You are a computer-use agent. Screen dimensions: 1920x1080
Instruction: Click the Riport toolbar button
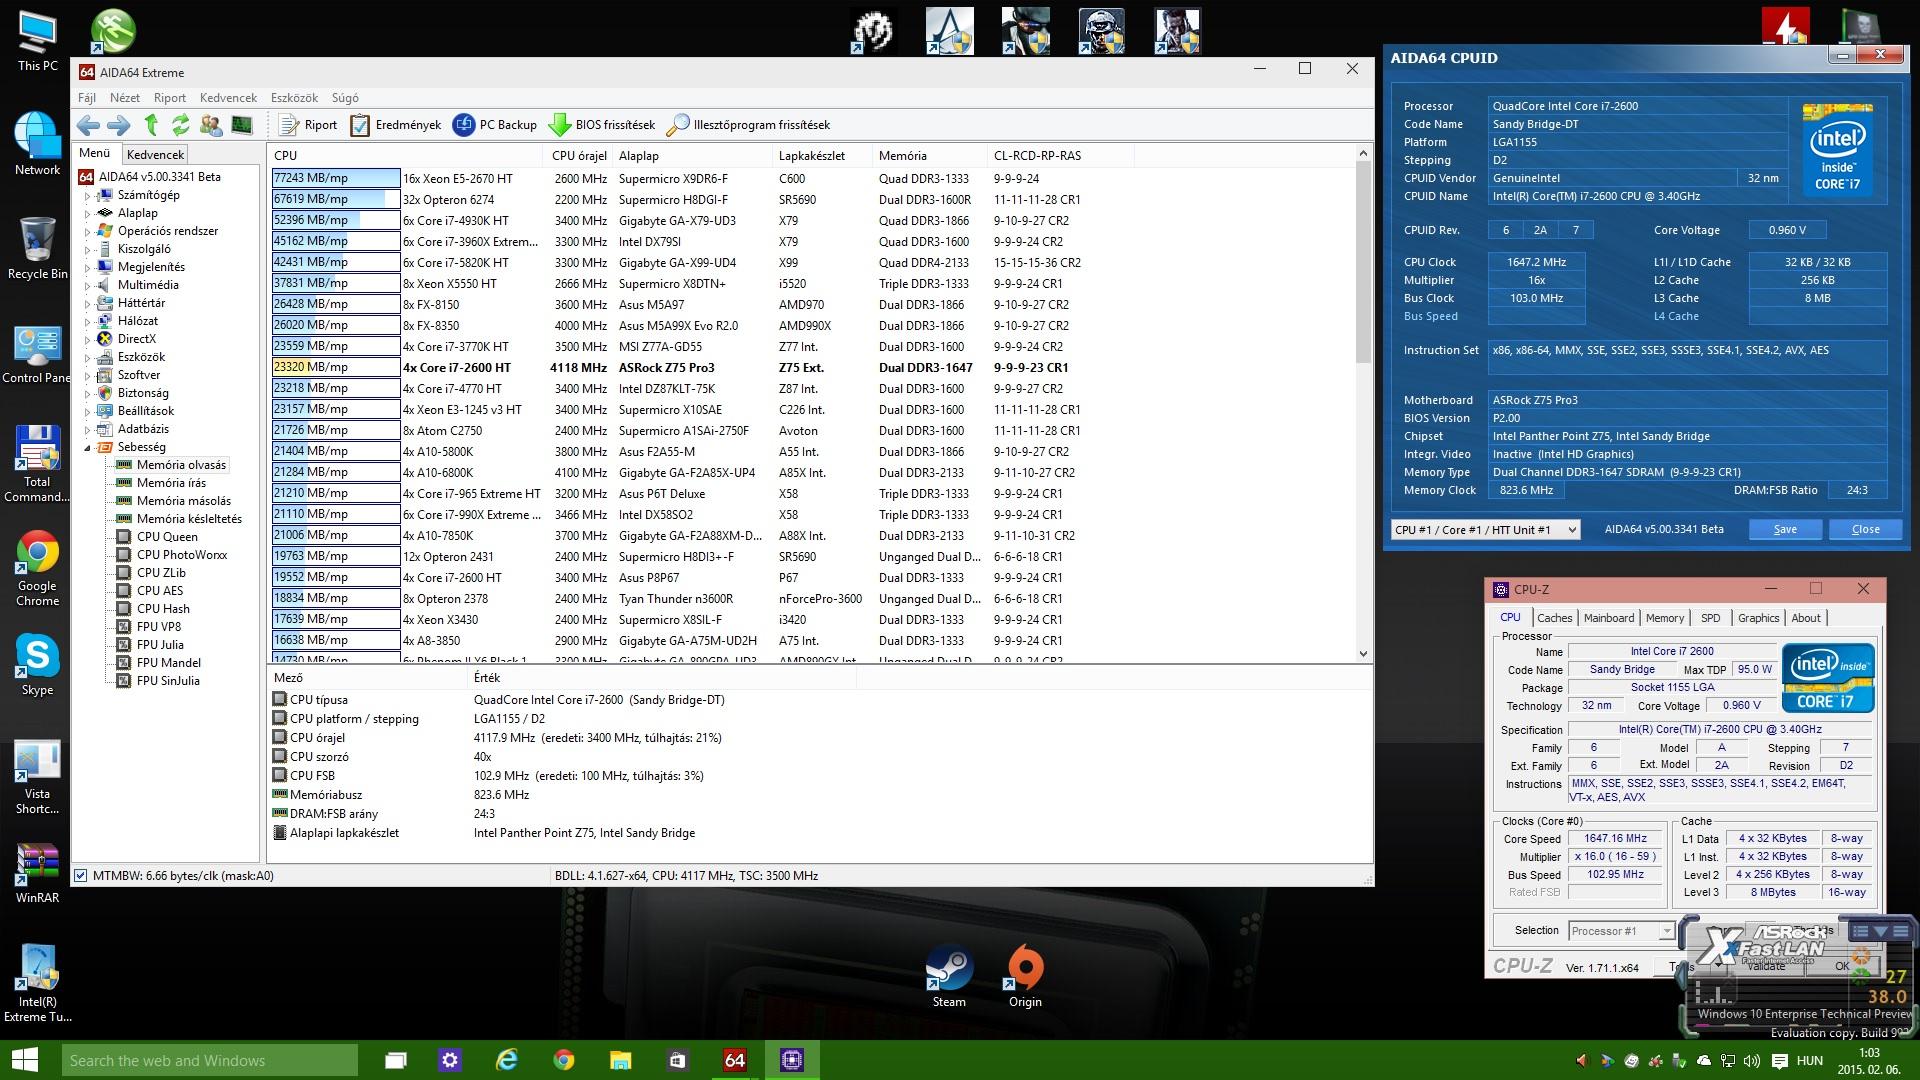[308, 125]
